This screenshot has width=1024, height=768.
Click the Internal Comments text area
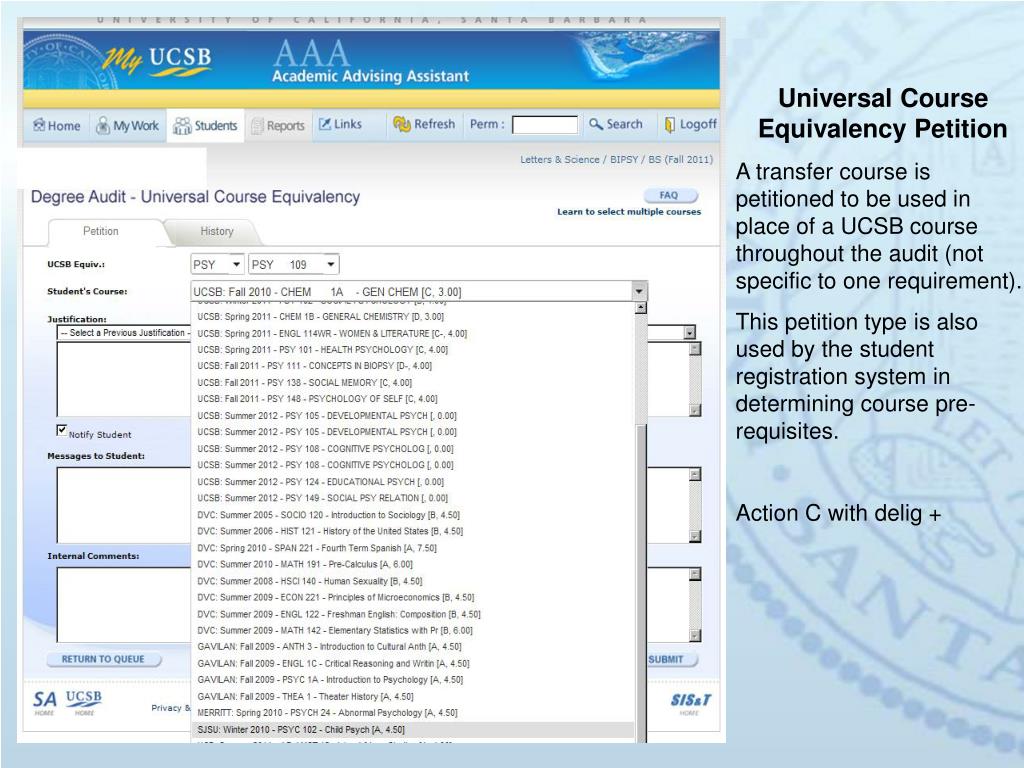123,605
